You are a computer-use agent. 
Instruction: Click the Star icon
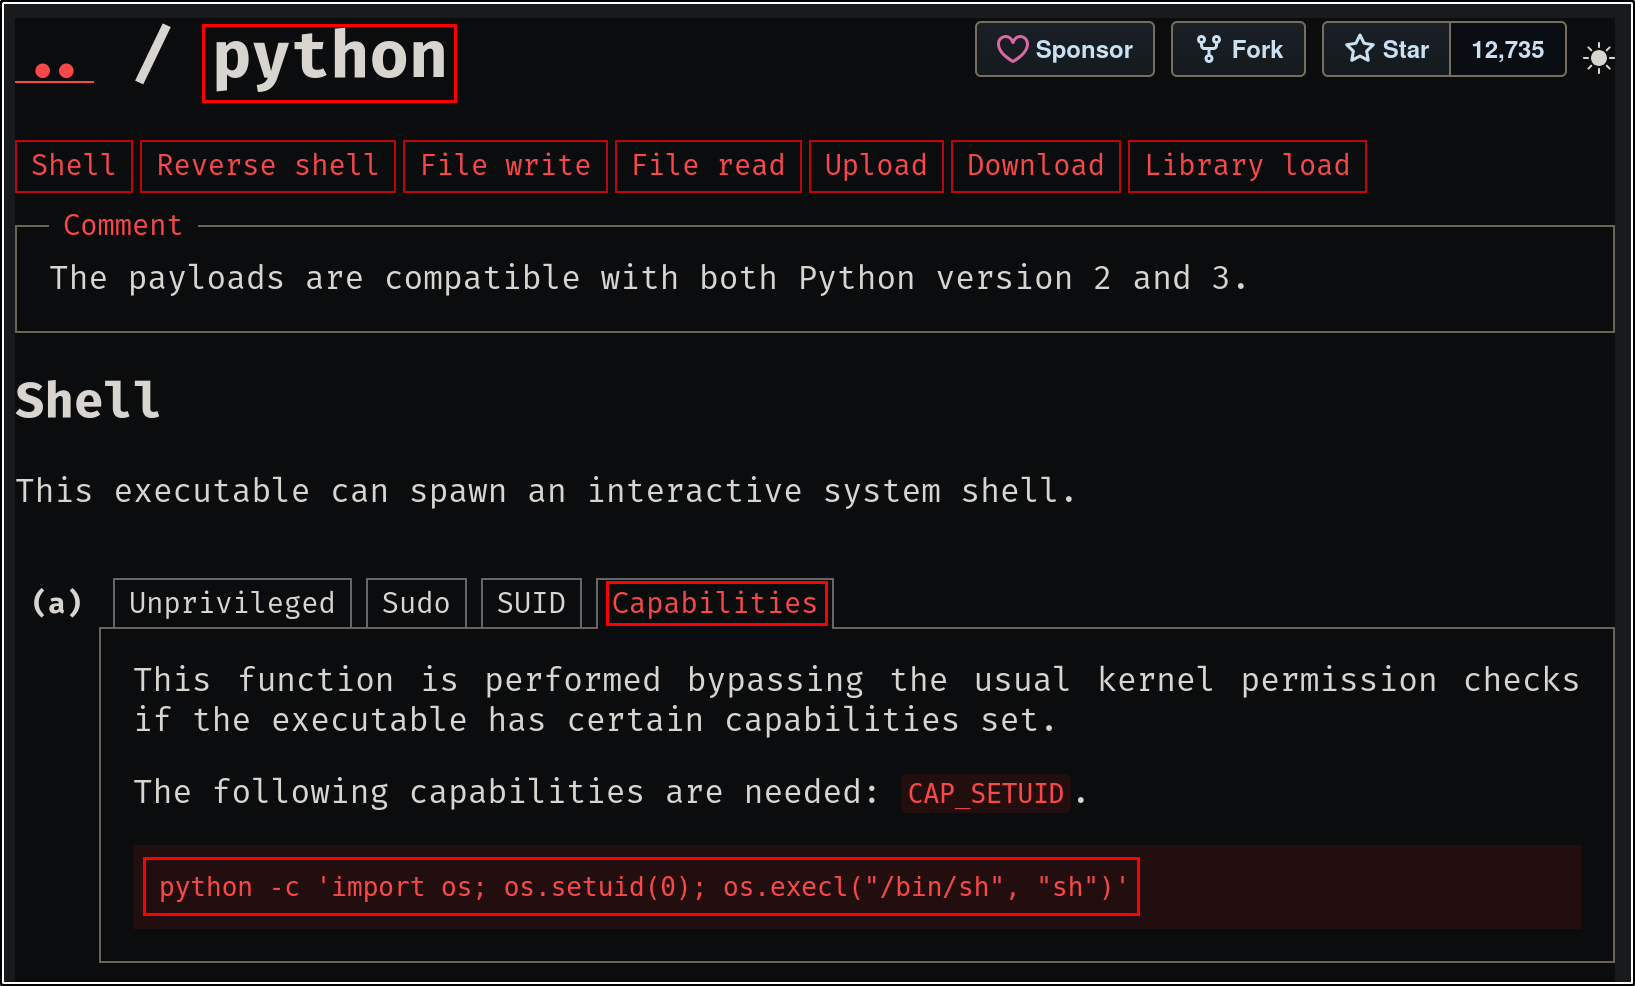[x=1359, y=49]
